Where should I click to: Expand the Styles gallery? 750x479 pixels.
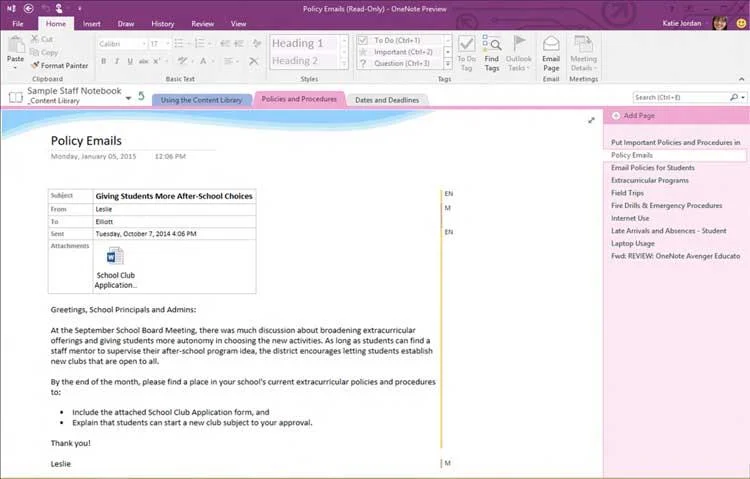point(344,64)
